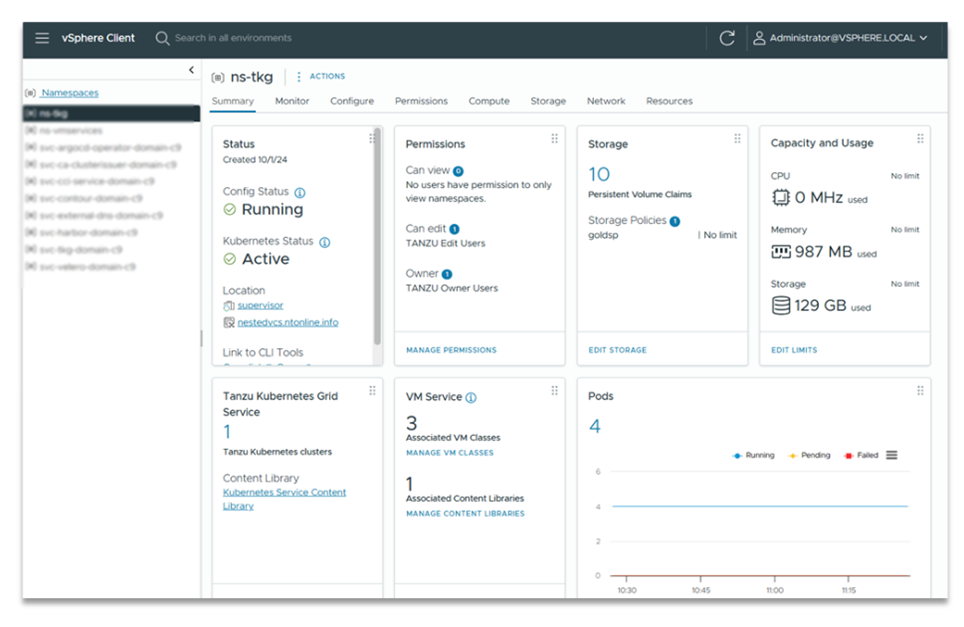Click the Pods count 4
Viewport: 964px width, 627px height.
click(595, 427)
